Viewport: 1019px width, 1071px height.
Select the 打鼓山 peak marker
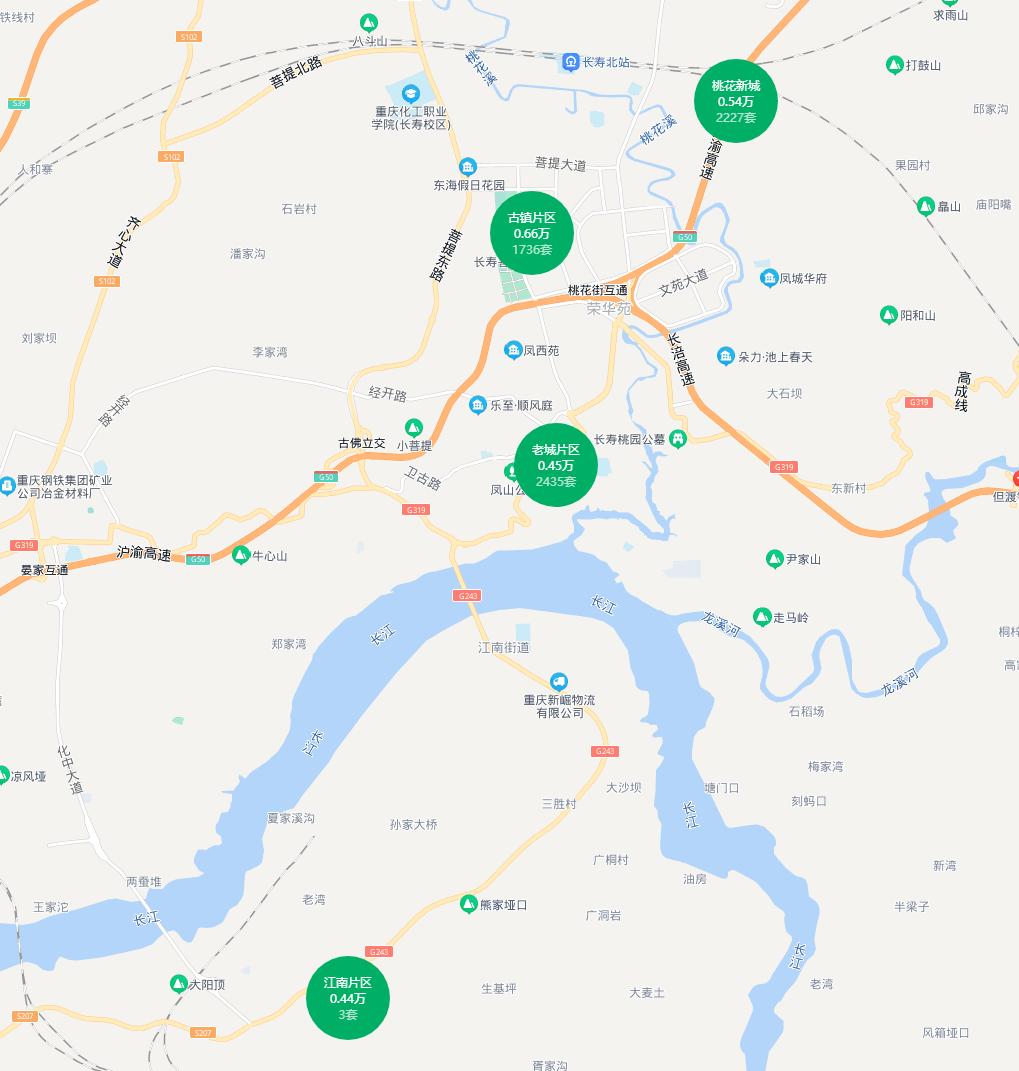click(895, 65)
